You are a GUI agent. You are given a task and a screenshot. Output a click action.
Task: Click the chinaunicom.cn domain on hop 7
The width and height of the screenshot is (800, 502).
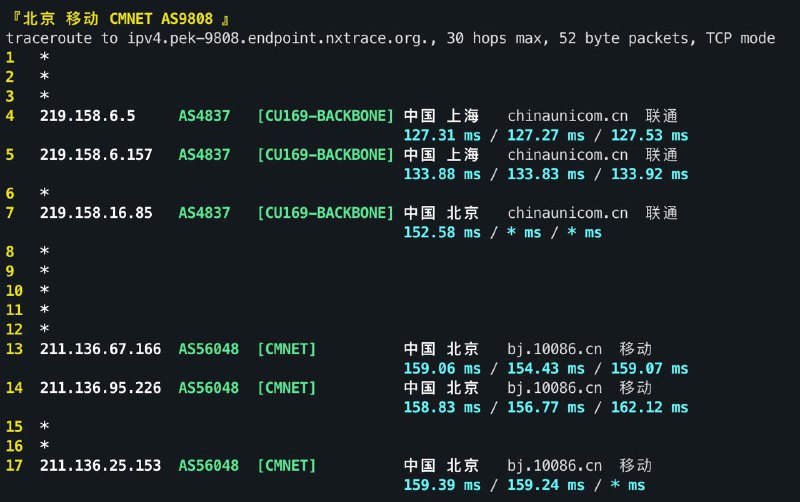[567, 213]
